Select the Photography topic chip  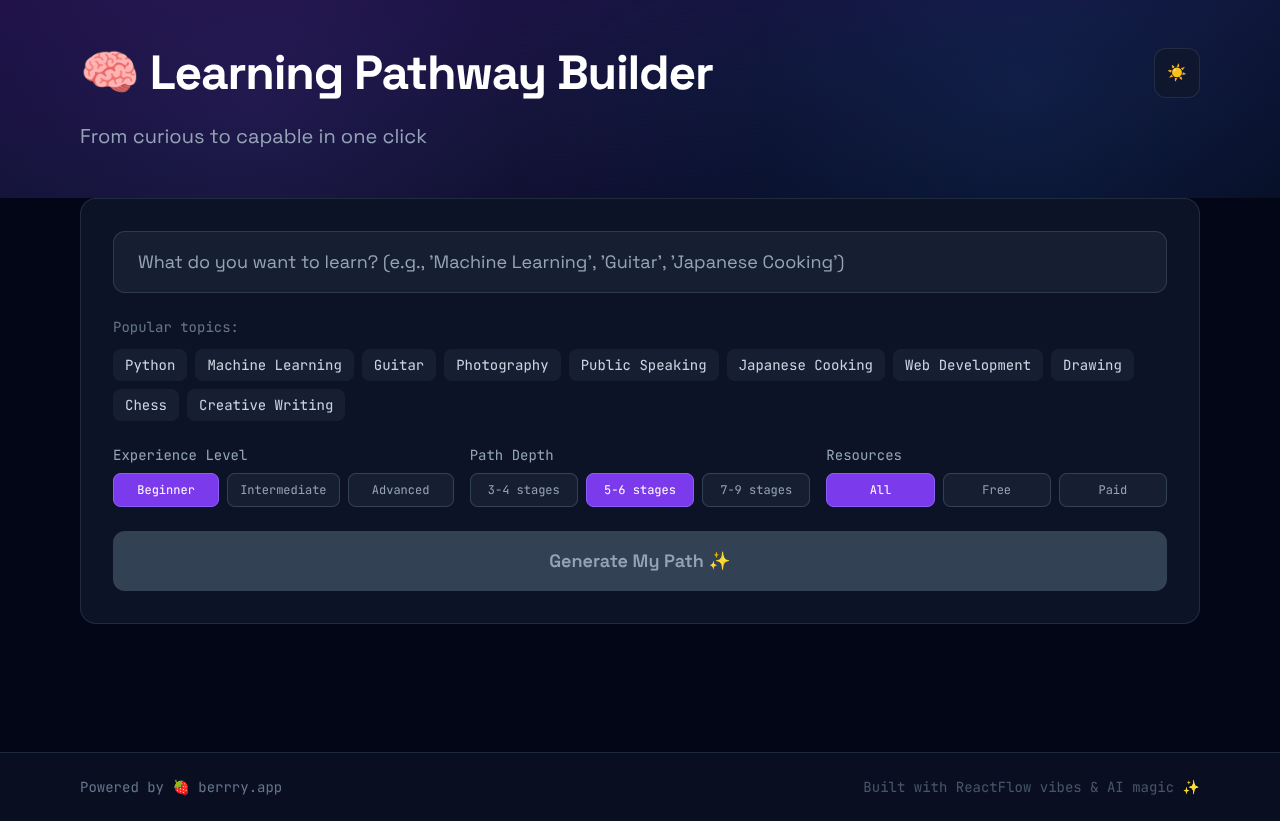coord(502,365)
